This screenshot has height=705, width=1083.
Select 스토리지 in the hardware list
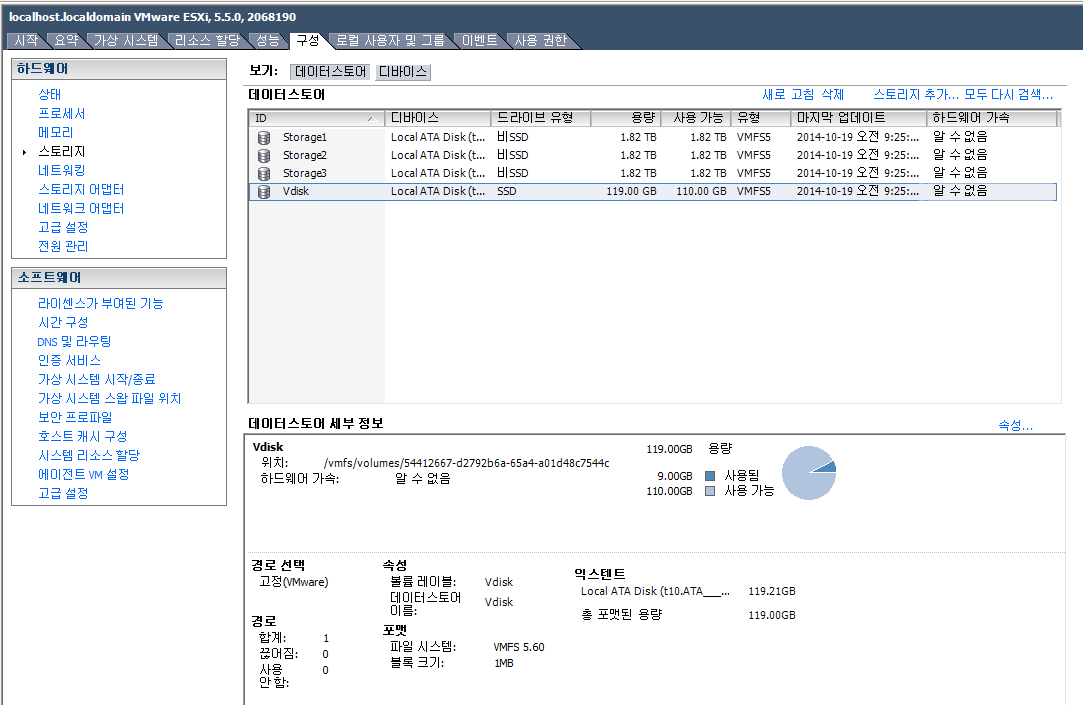pyautogui.click(x=61, y=151)
